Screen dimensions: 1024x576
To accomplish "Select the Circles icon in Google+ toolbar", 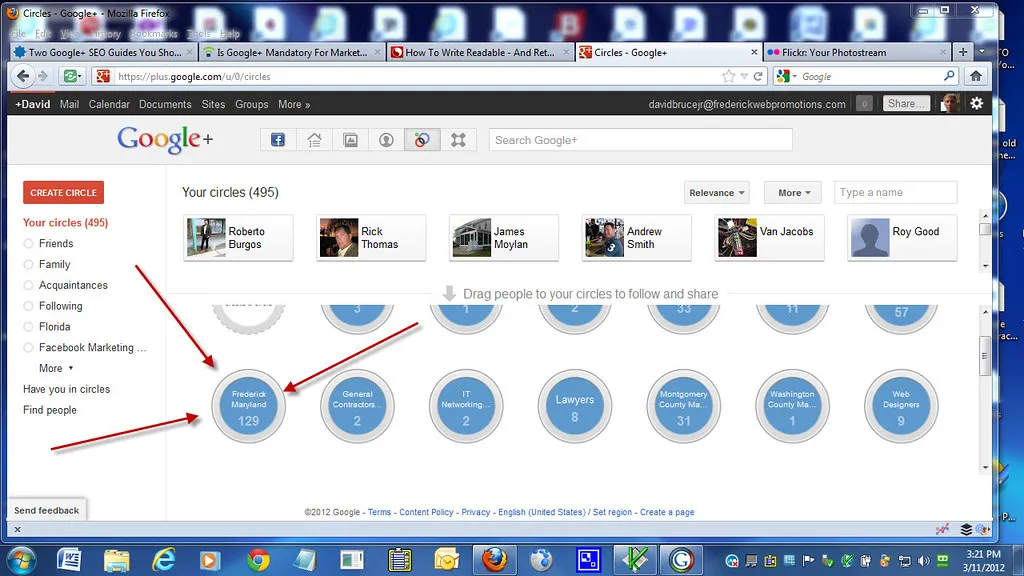I will pyautogui.click(x=422, y=140).
